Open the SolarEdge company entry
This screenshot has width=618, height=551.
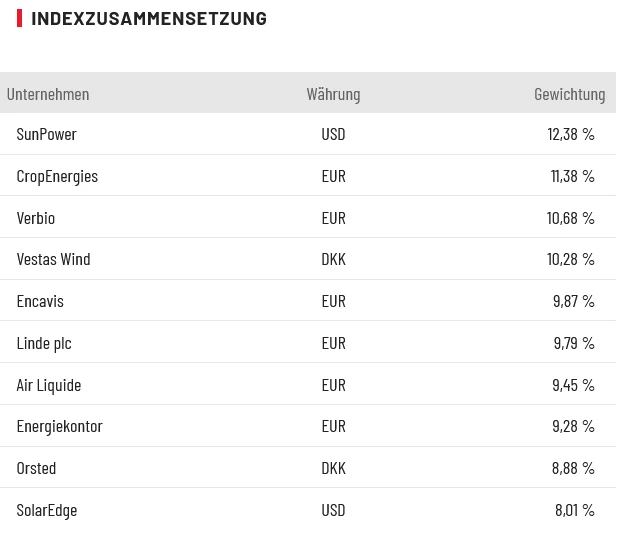[x=47, y=510]
